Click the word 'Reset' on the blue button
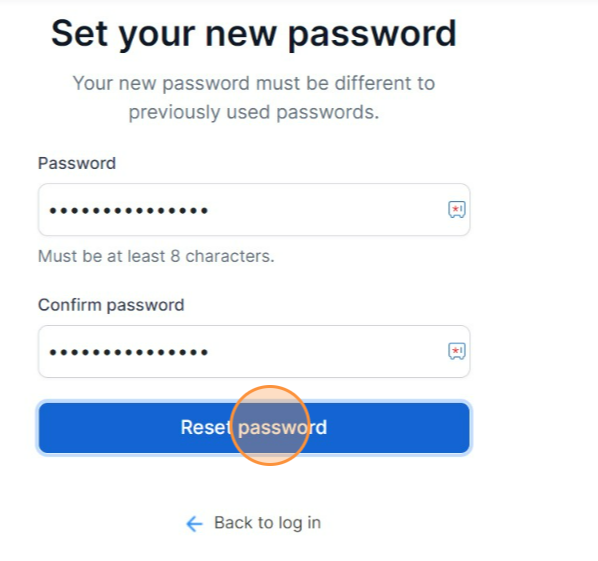This screenshot has height=561, width=598. click(x=206, y=427)
